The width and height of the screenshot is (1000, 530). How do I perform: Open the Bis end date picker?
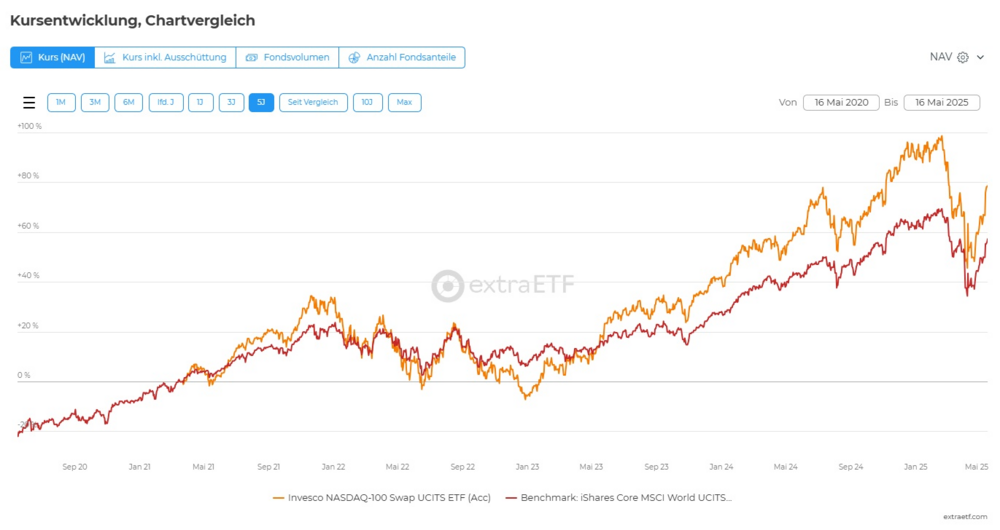[941, 102]
